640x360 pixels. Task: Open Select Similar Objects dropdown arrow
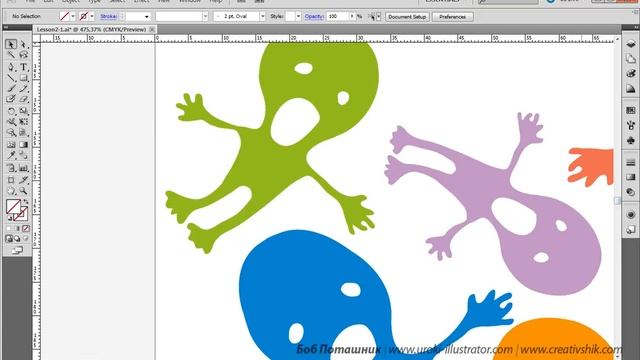point(379,17)
